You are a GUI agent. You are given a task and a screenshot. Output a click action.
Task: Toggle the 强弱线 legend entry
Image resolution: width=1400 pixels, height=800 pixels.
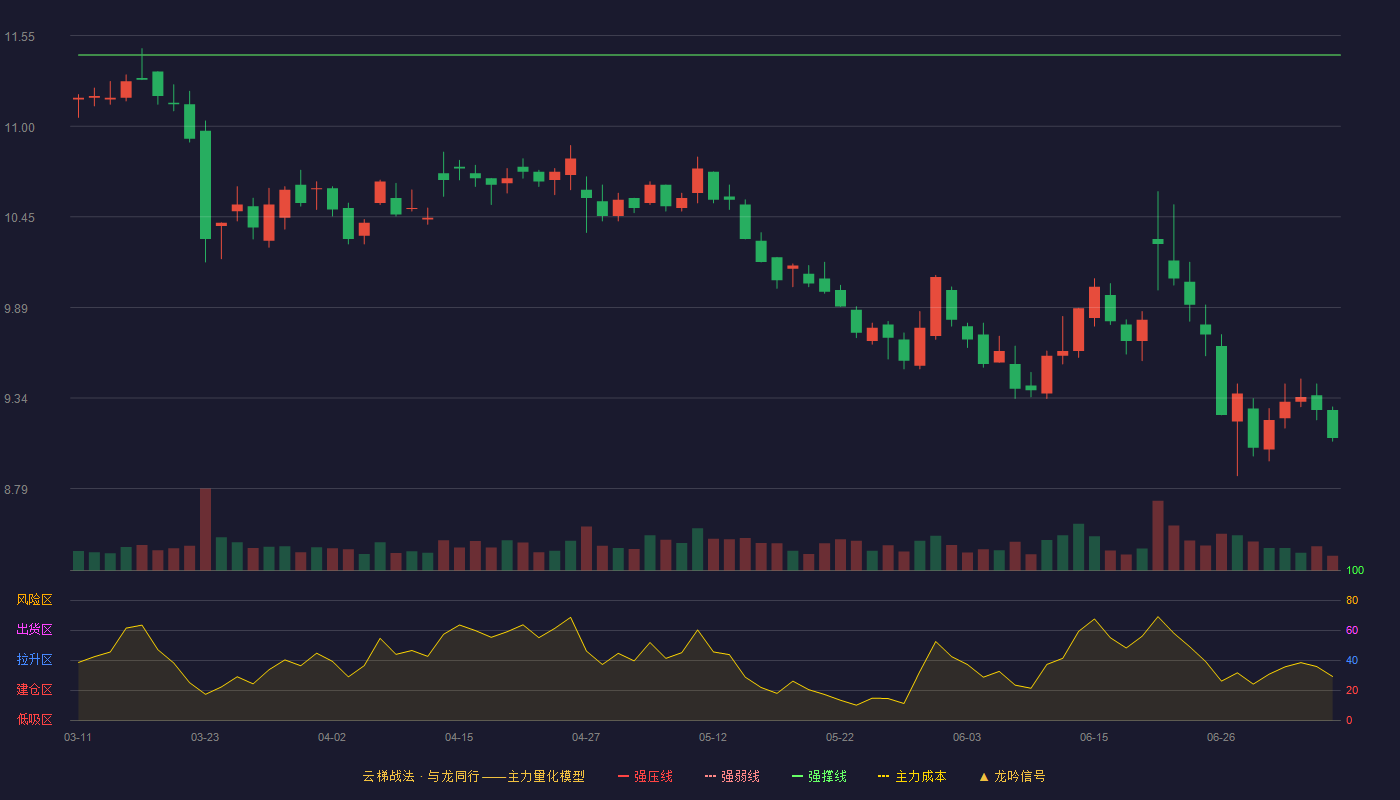point(732,776)
